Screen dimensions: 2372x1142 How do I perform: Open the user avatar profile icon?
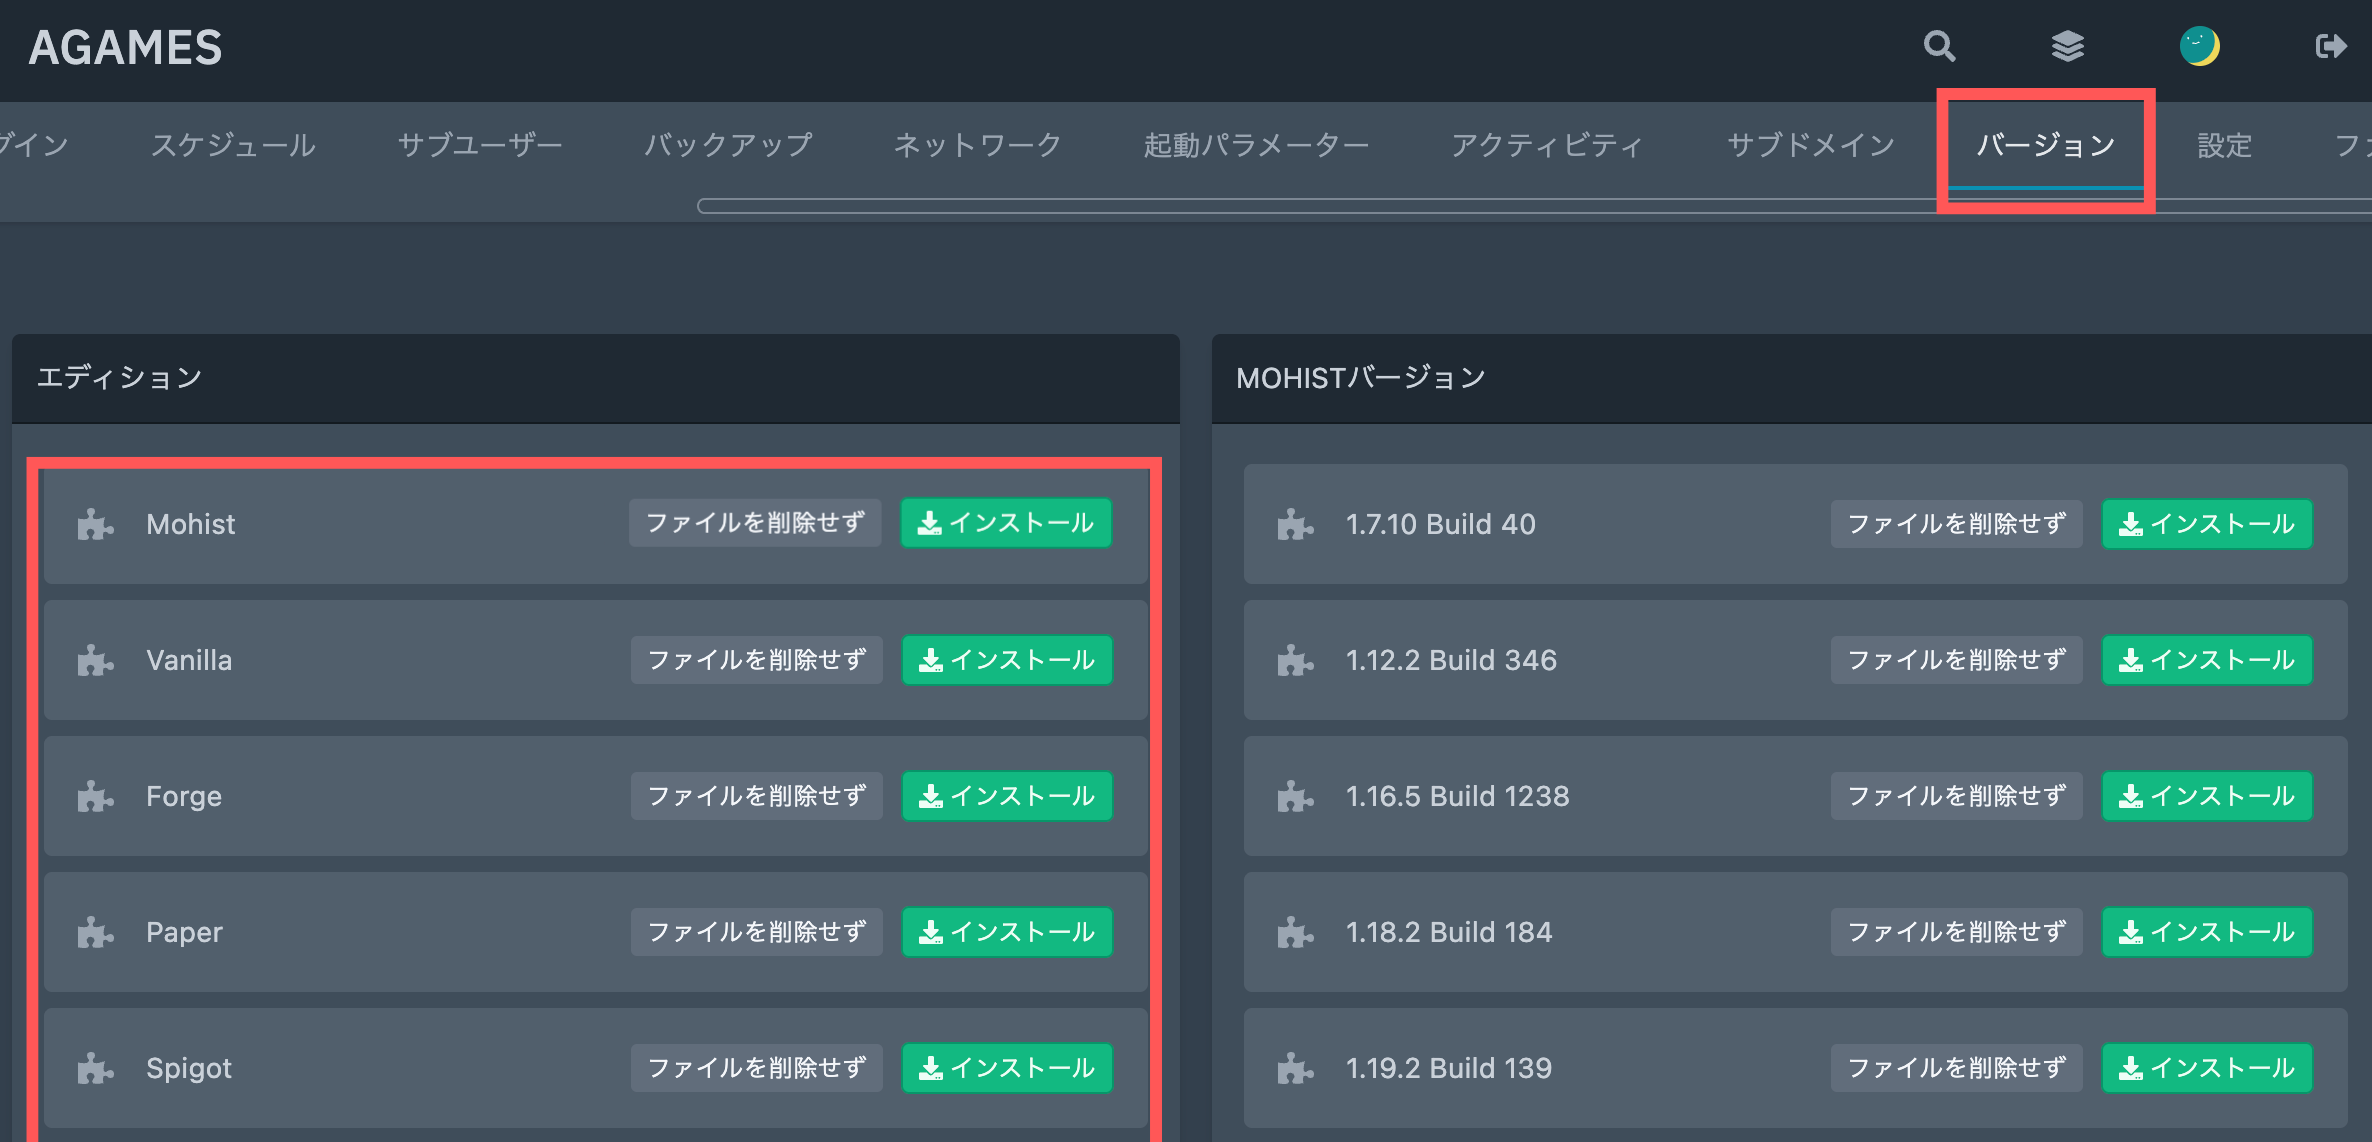2199,46
